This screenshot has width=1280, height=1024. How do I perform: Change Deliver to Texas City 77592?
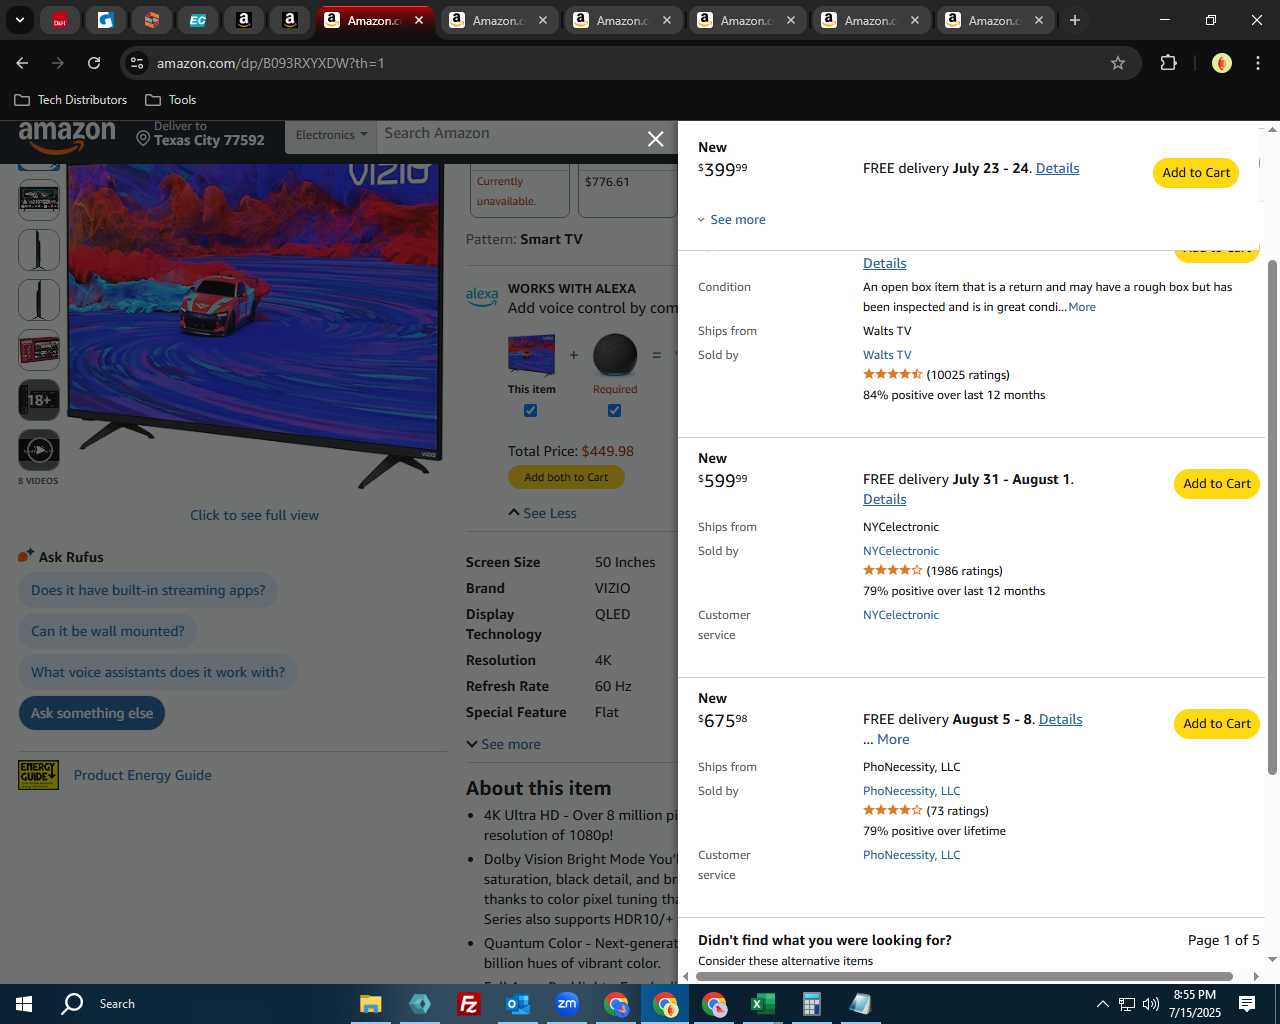[201, 134]
